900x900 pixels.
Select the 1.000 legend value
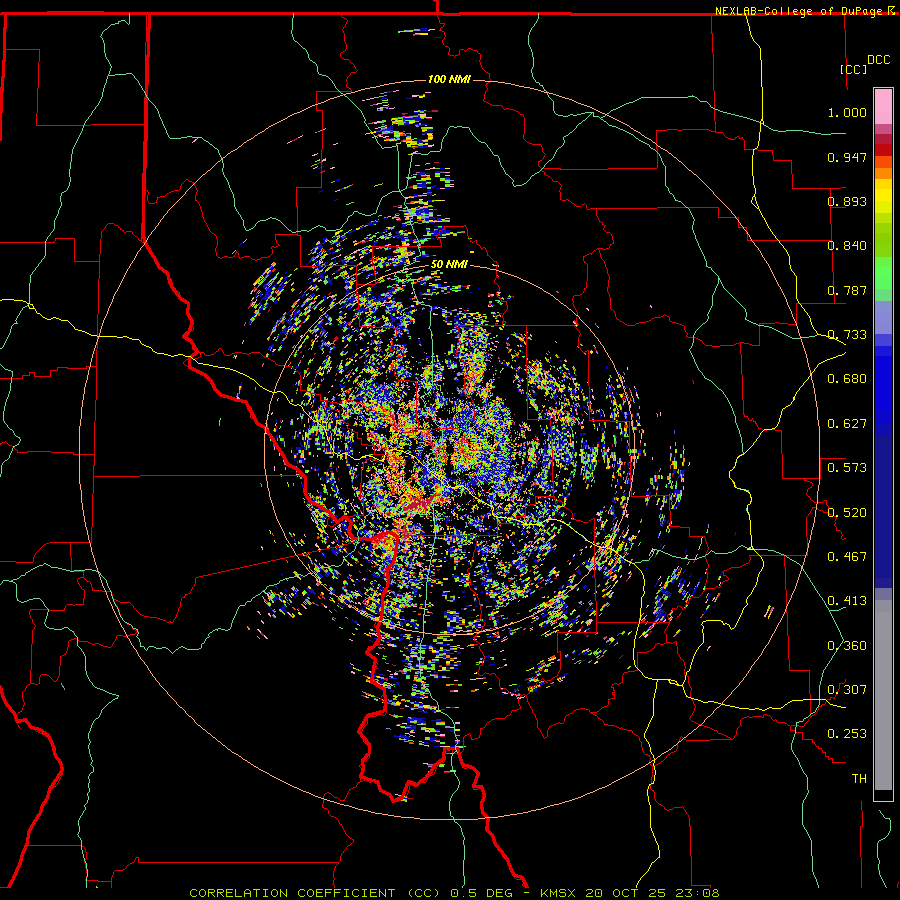click(x=847, y=112)
